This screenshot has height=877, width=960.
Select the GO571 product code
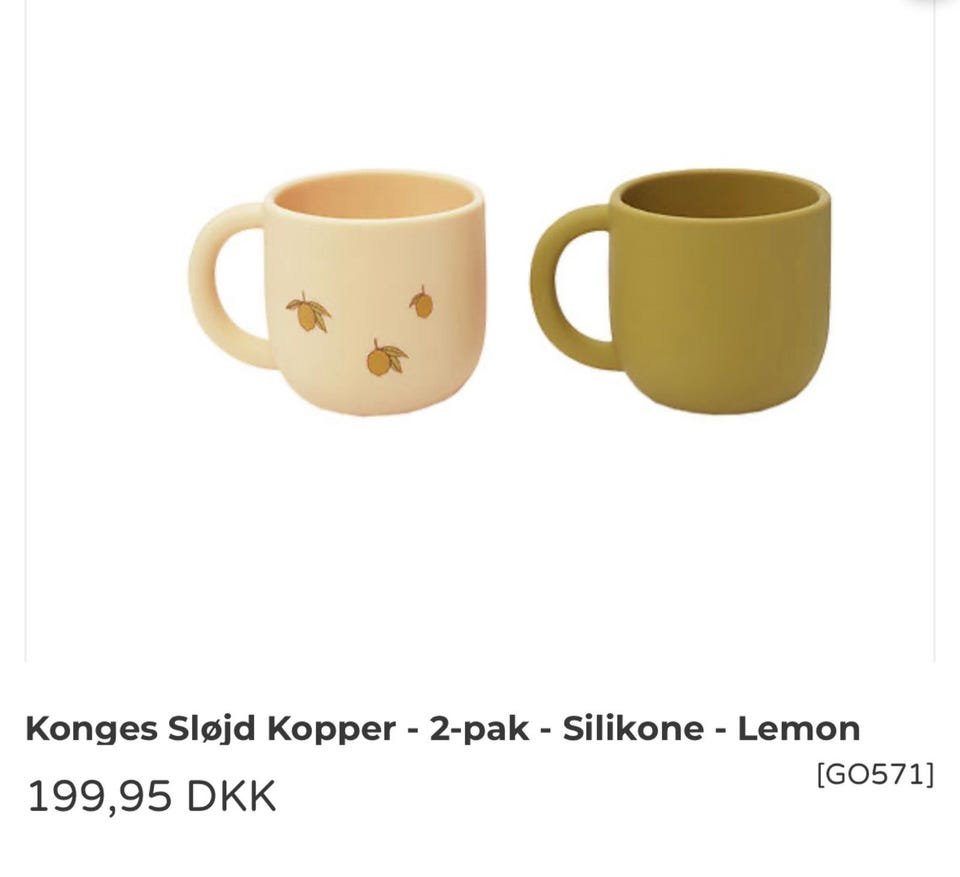pyautogui.click(x=876, y=775)
